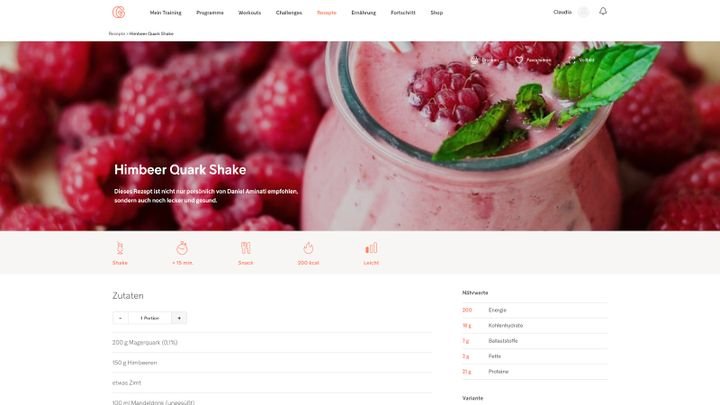Decrease portions with the minus button
The width and height of the screenshot is (720, 405).
pyautogui.click(x=120, y=318)
